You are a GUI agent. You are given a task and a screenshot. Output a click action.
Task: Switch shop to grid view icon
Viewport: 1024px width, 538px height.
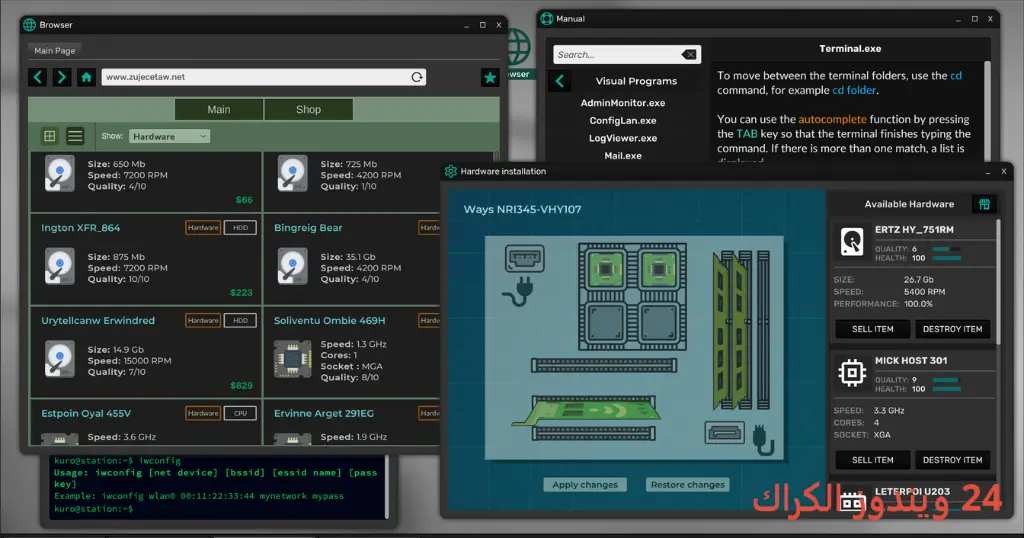point(50,136)
